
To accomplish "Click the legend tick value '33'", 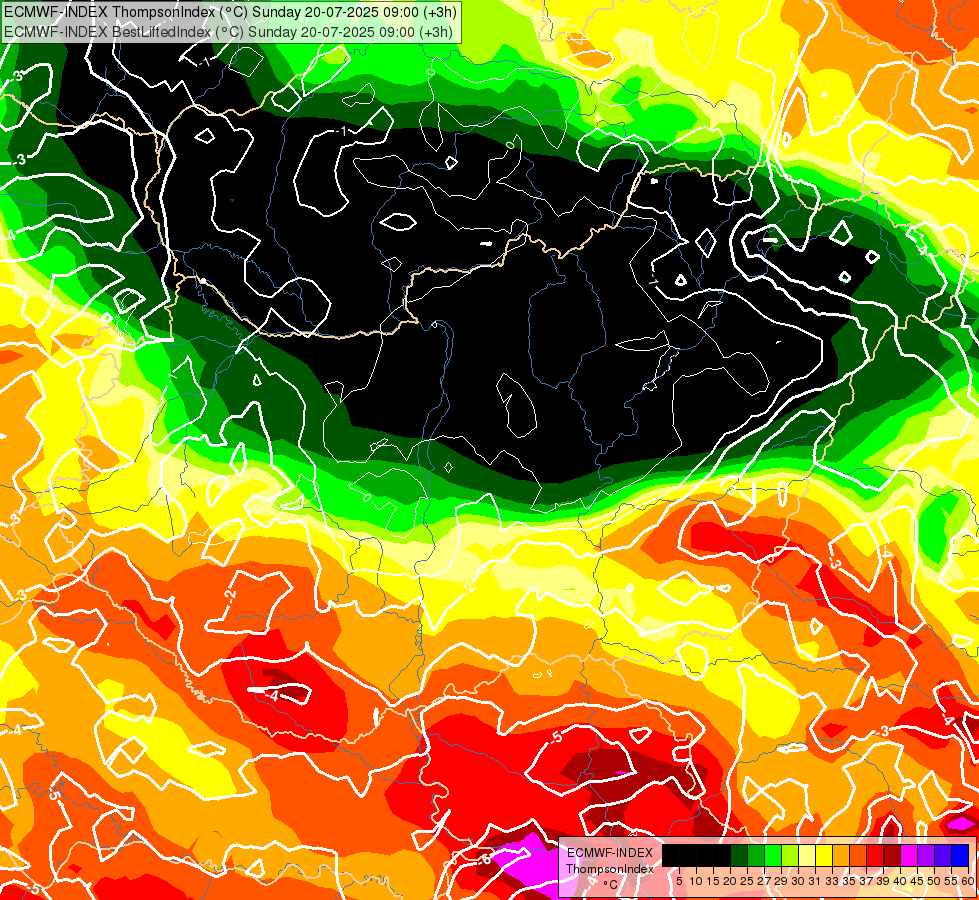I will [832, 881].
